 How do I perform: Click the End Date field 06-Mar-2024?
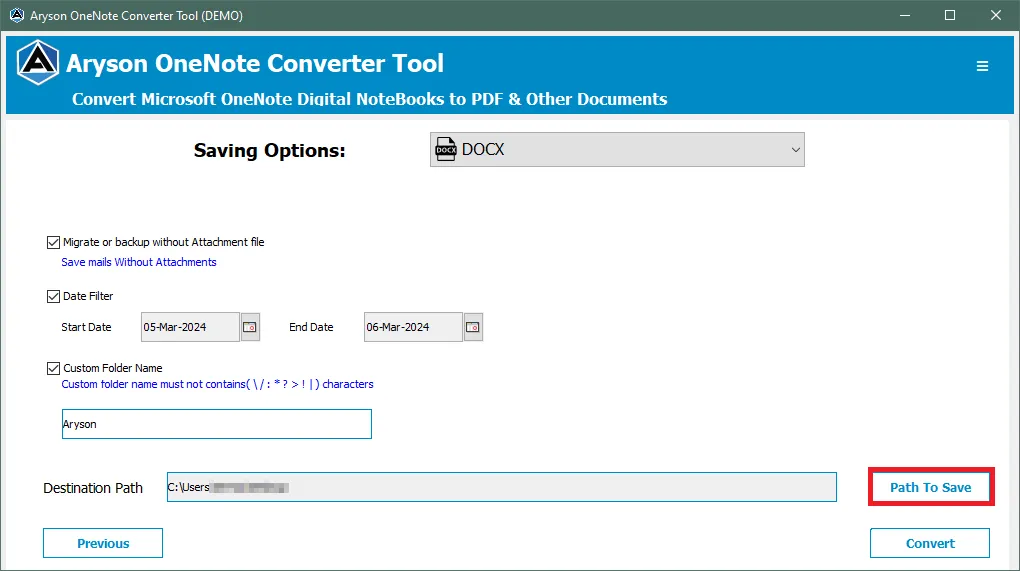413,327
